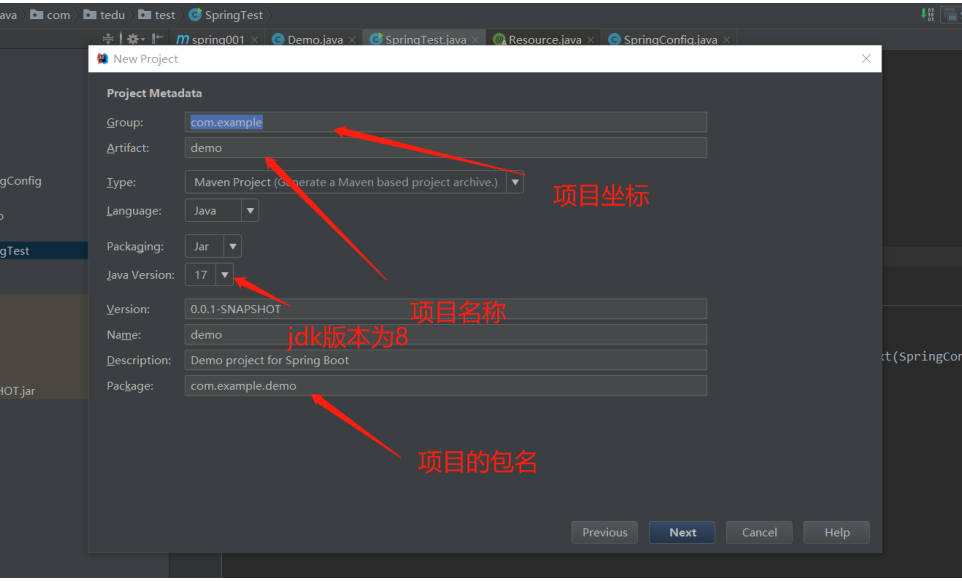The width and height of the screenshot is (962, 581).
Task: Click the SpringTest breadcrumb class
Action: point(226,15)
